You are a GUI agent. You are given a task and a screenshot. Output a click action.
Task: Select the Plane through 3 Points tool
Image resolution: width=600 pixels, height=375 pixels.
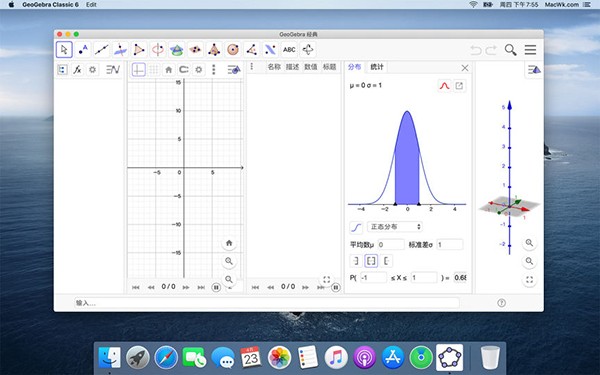click(195, 50)
